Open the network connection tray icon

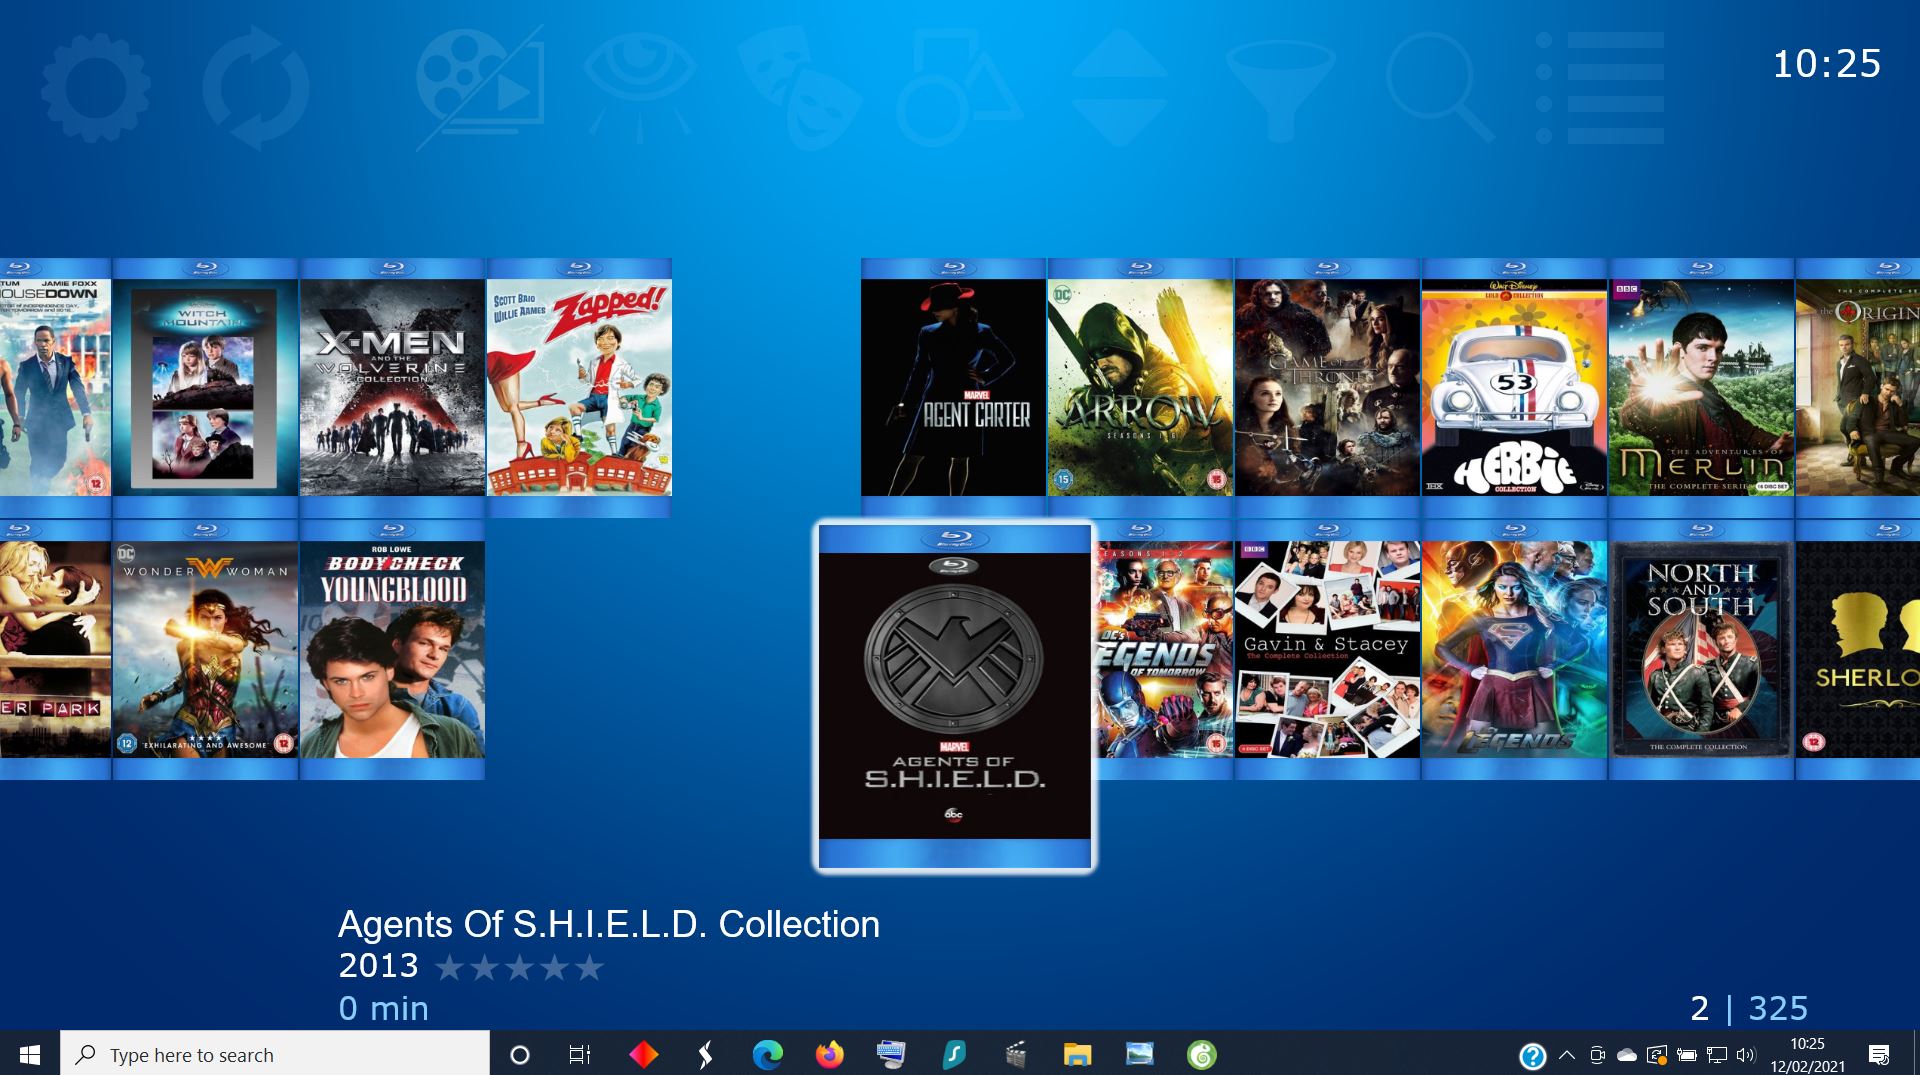1717,1054
